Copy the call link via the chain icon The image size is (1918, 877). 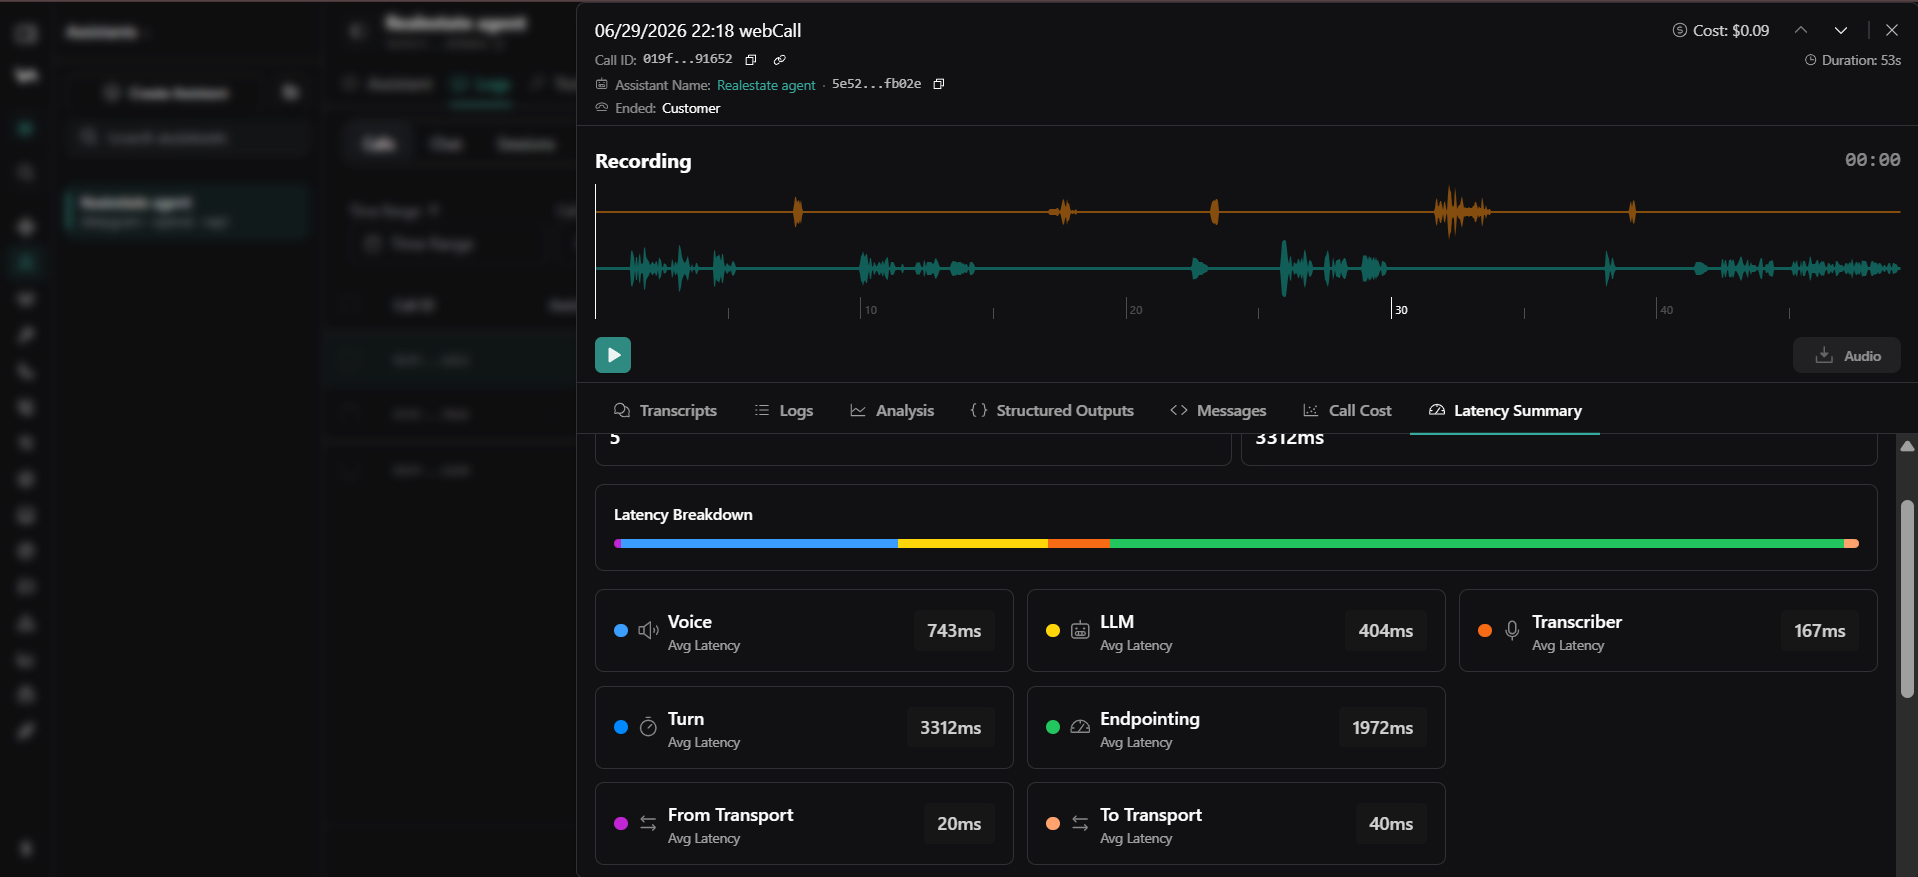780,60
